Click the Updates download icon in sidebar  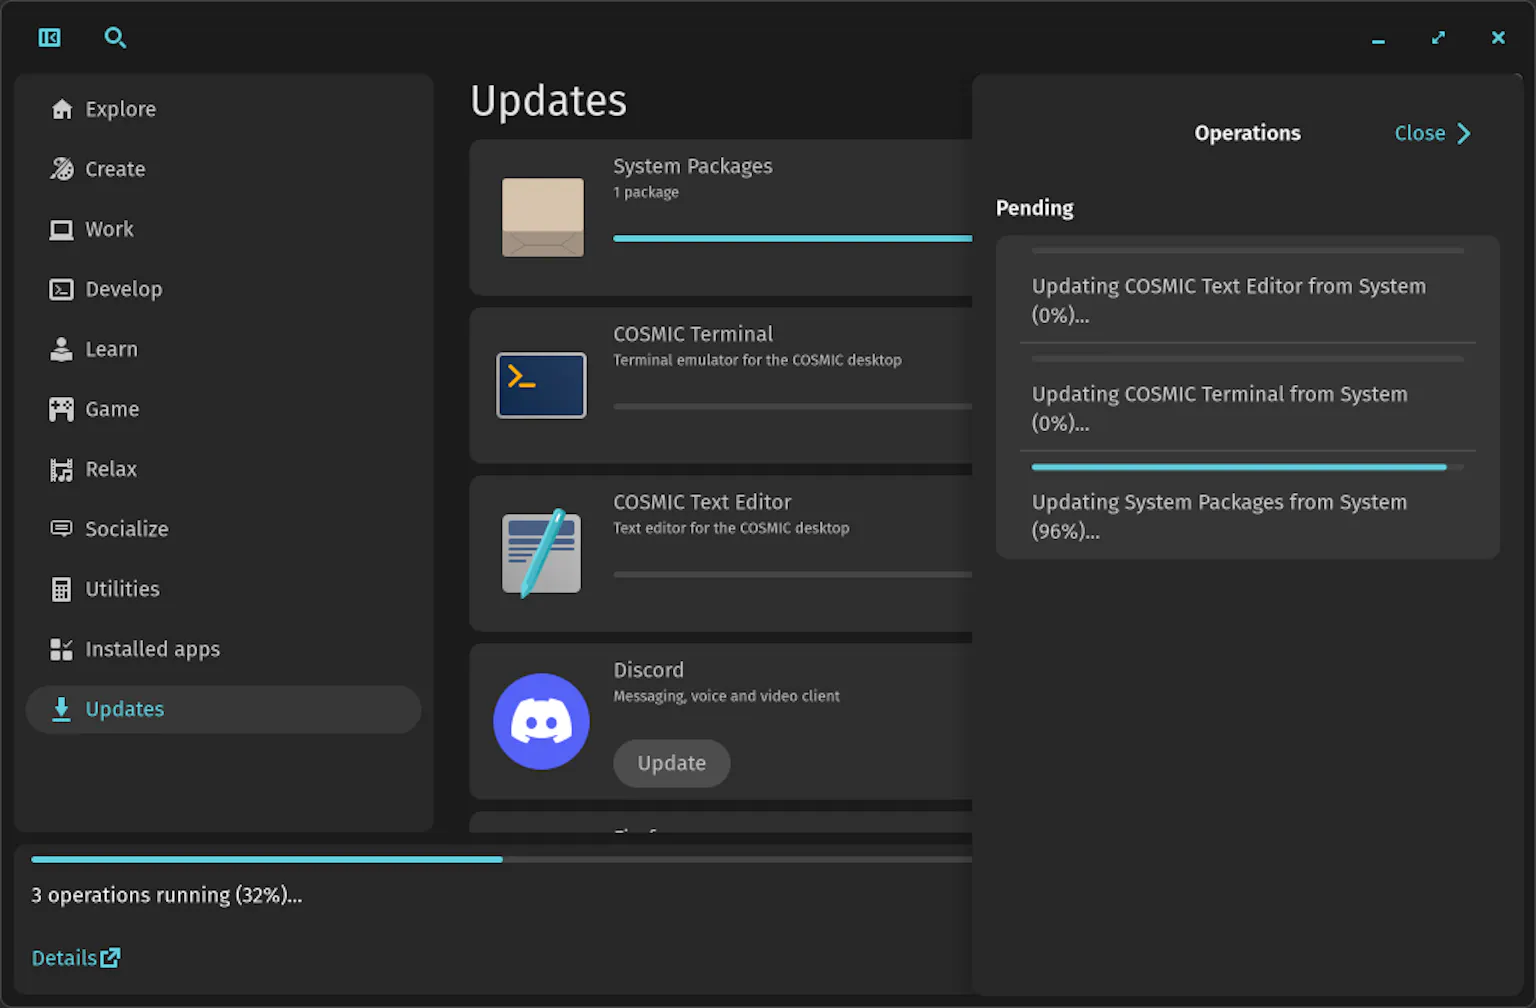[x=61, y=709]
